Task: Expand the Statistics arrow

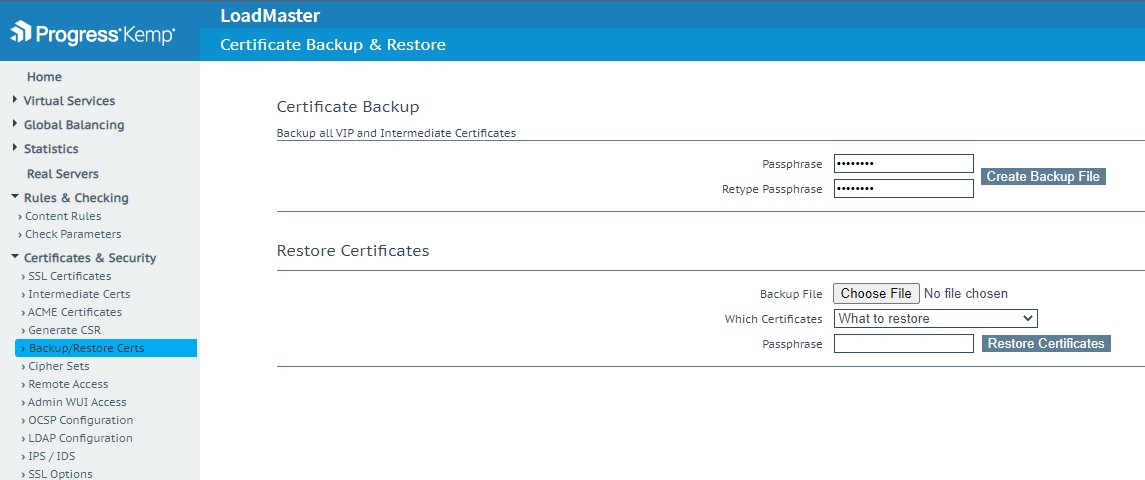Action: click(15, 148)
